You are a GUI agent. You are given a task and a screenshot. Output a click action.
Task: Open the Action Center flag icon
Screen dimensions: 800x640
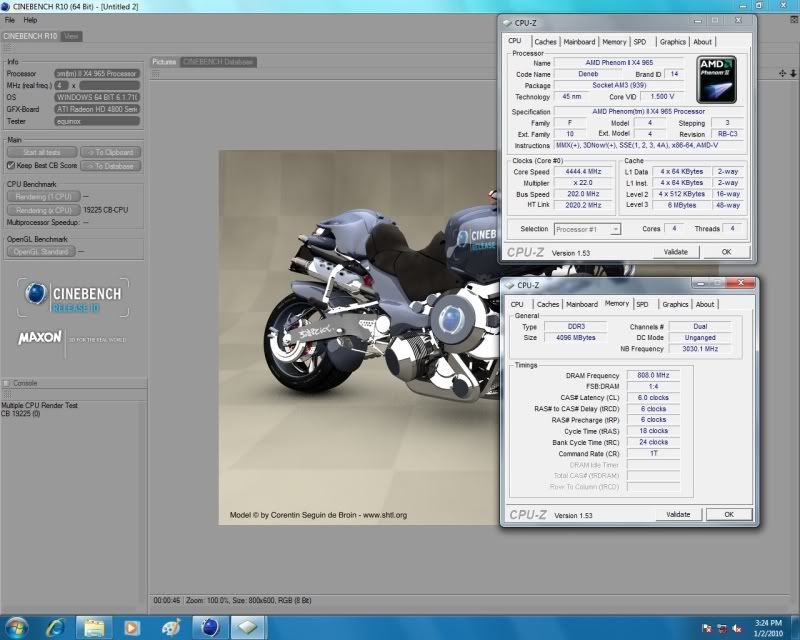(707, 628)
